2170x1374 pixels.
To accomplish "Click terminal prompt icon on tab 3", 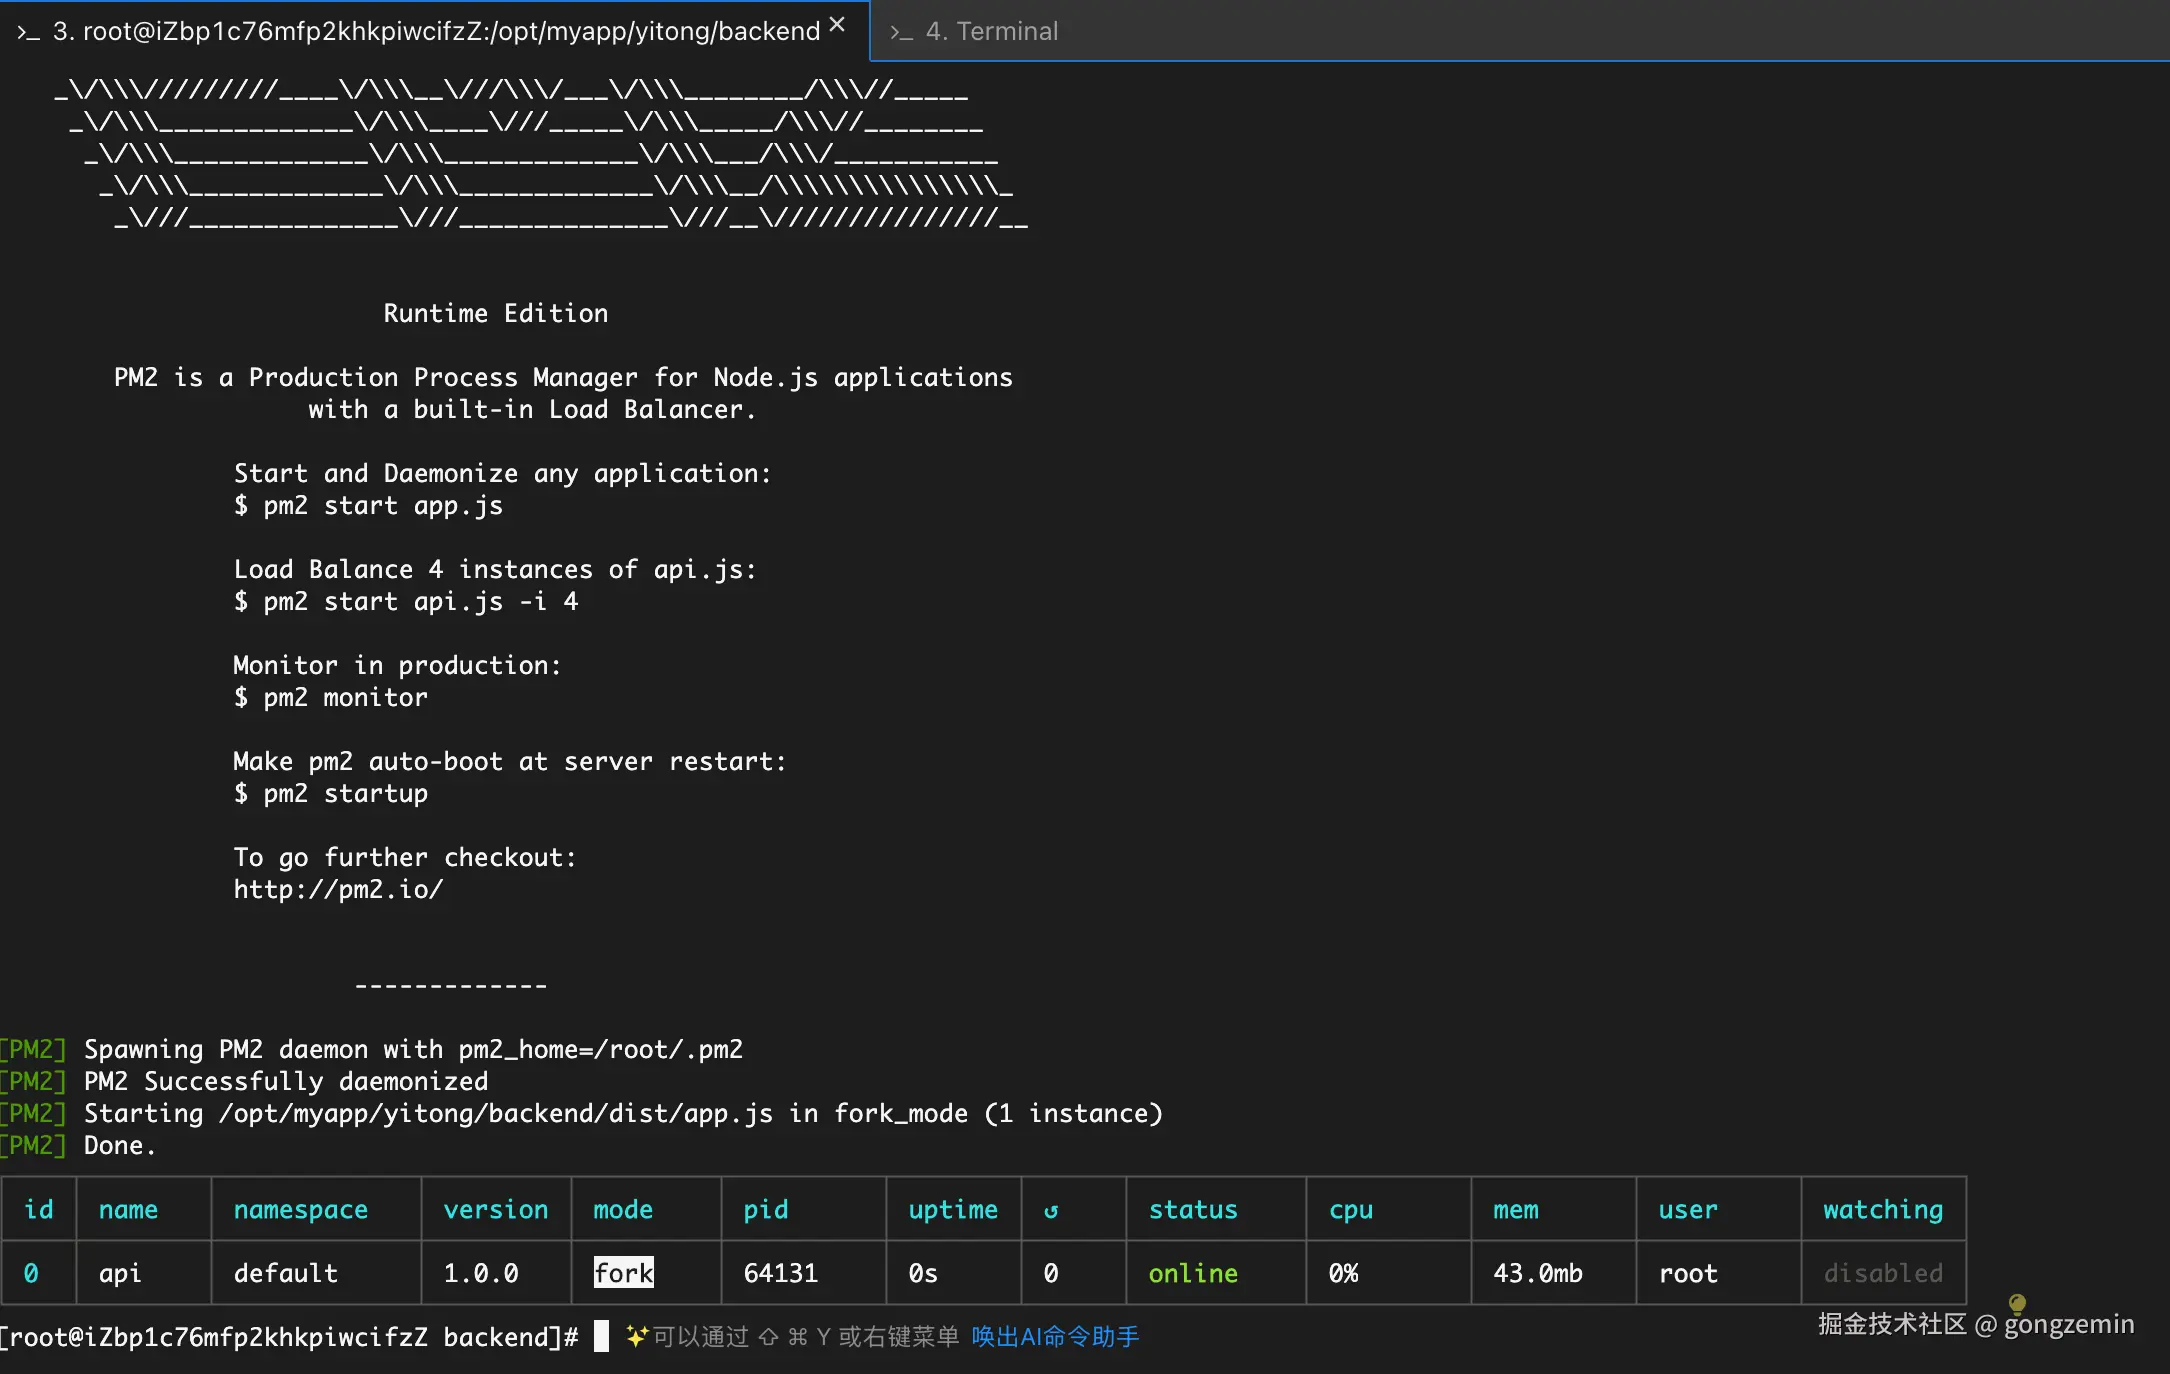I will (x=28, y=33).
